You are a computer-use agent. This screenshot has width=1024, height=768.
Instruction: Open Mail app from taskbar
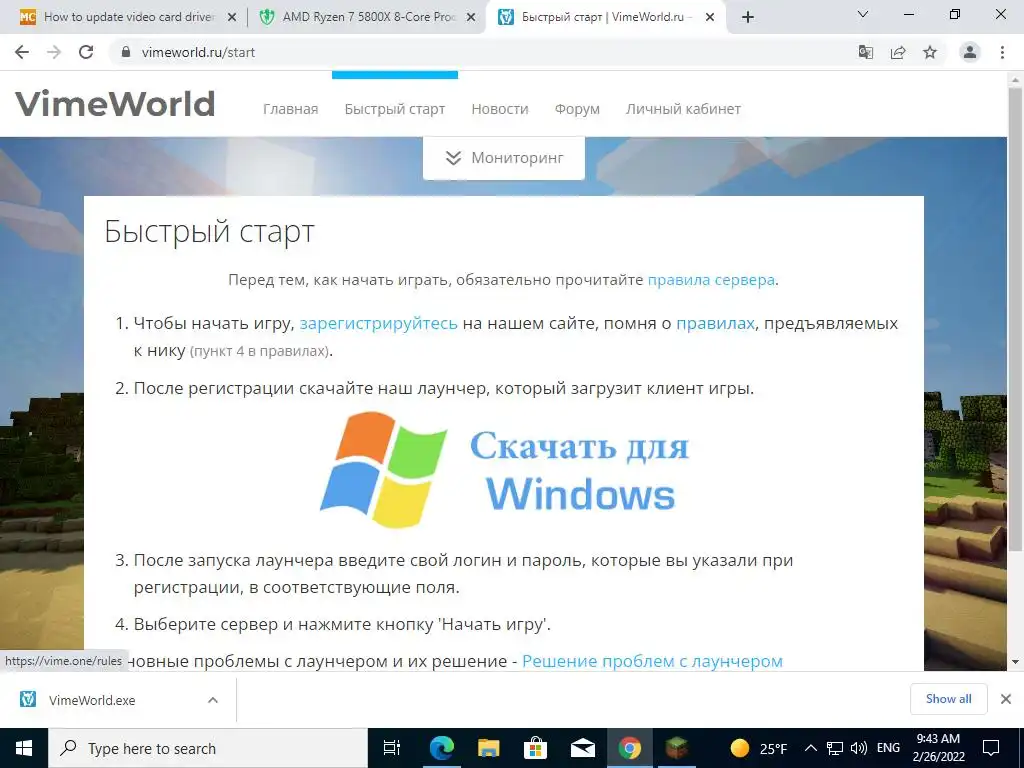coord(583,748)
